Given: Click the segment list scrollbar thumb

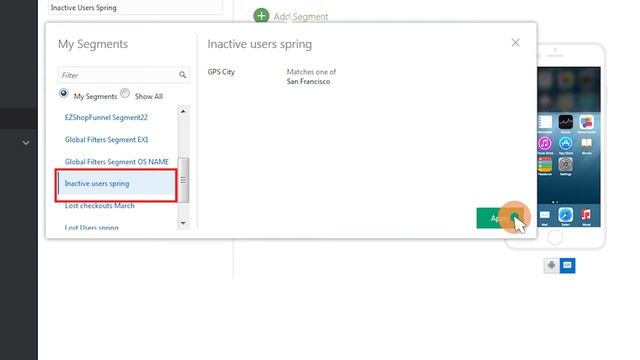Looking at the screenshot, I should click(x=183, y=180).
